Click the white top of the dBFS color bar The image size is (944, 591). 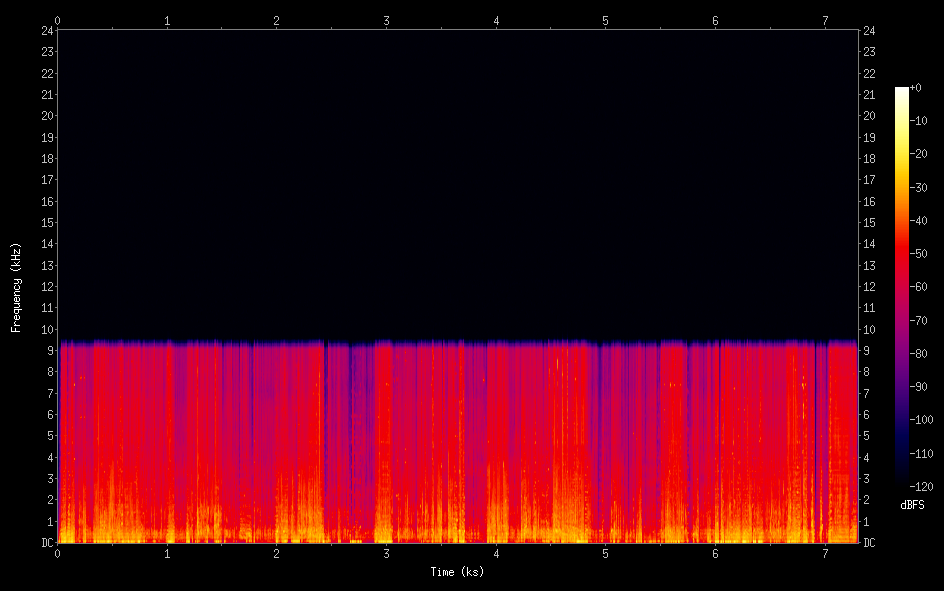coord(902,92)
